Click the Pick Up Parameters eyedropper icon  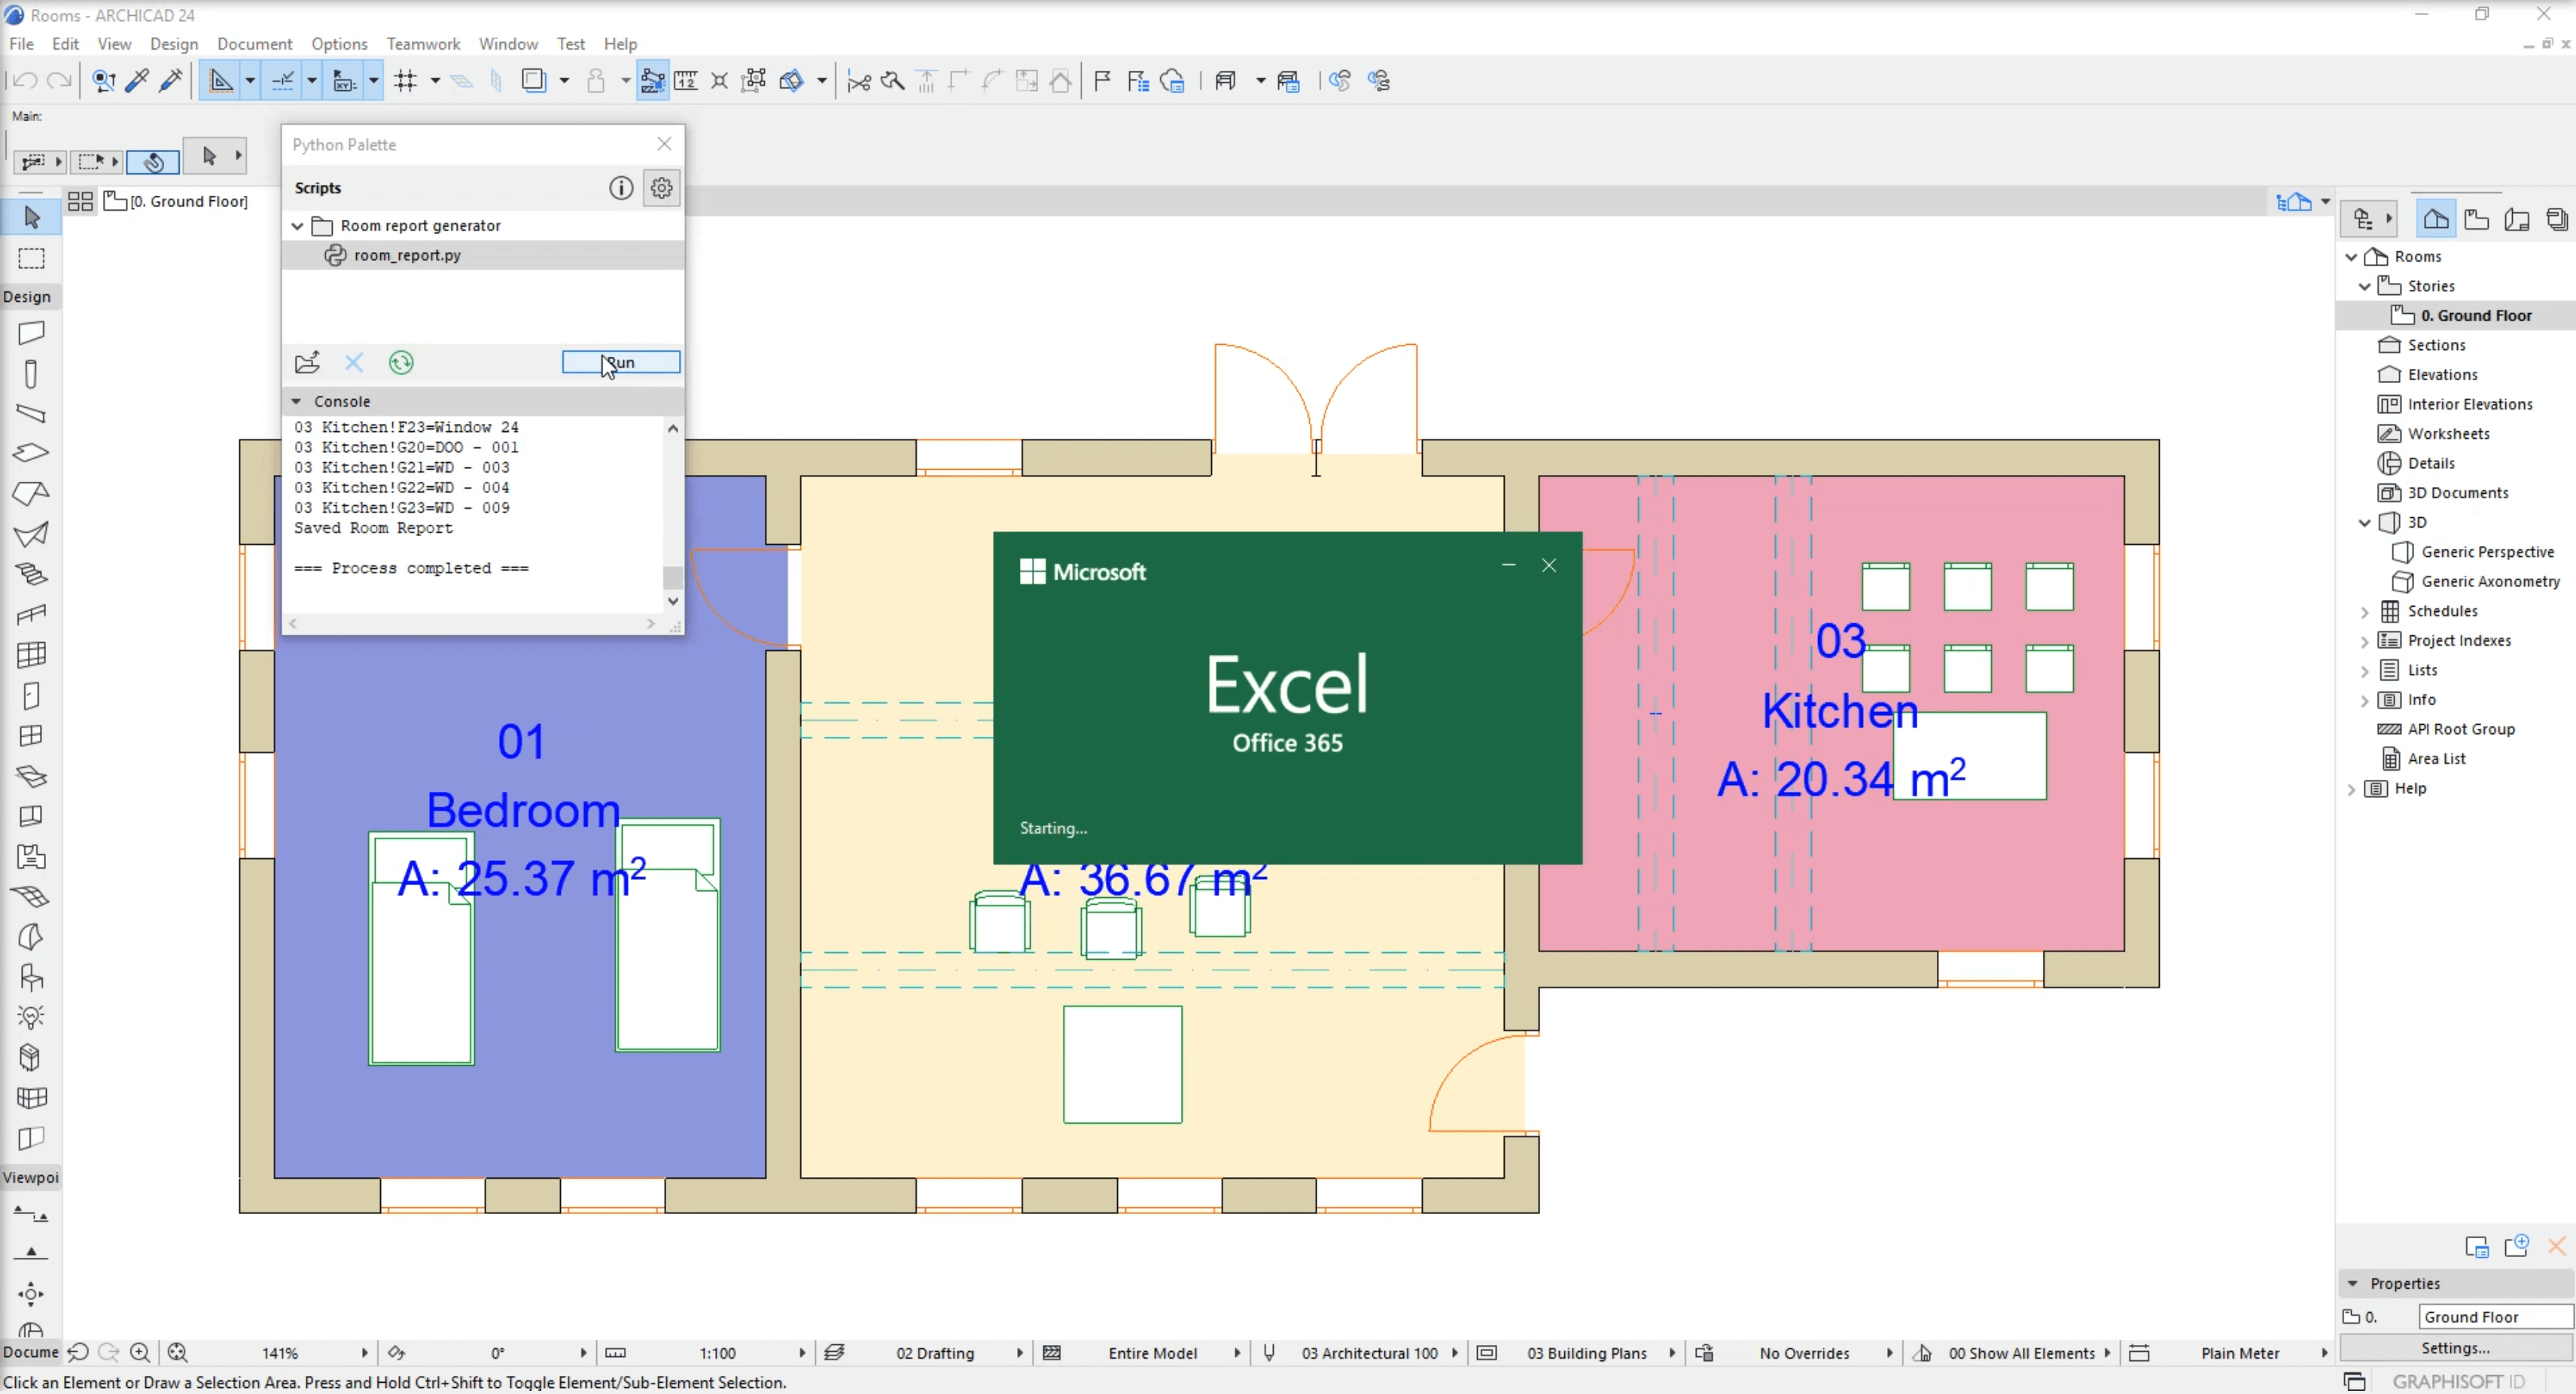tap(138, 81)
